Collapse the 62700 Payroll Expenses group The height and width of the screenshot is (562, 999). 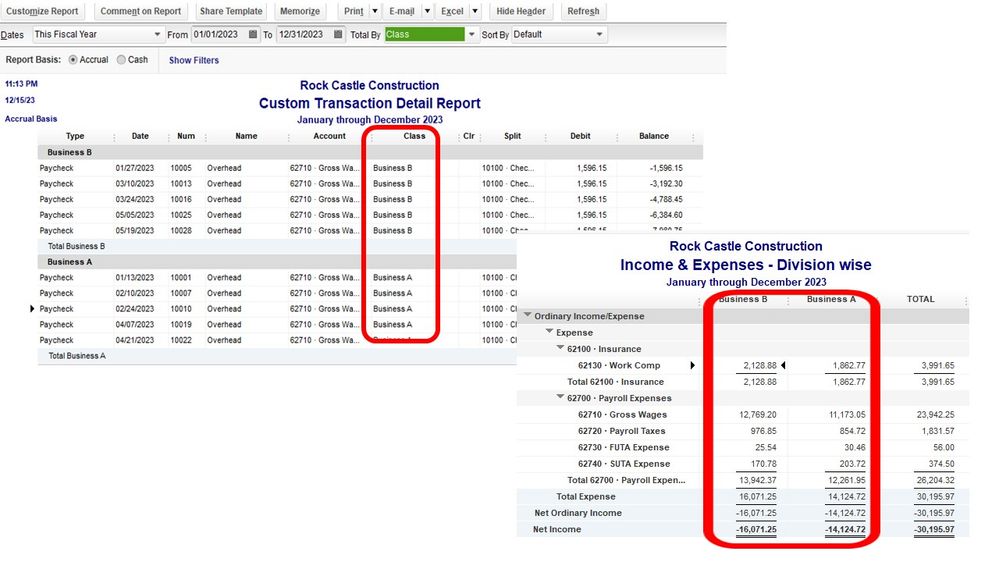point(560,397)
